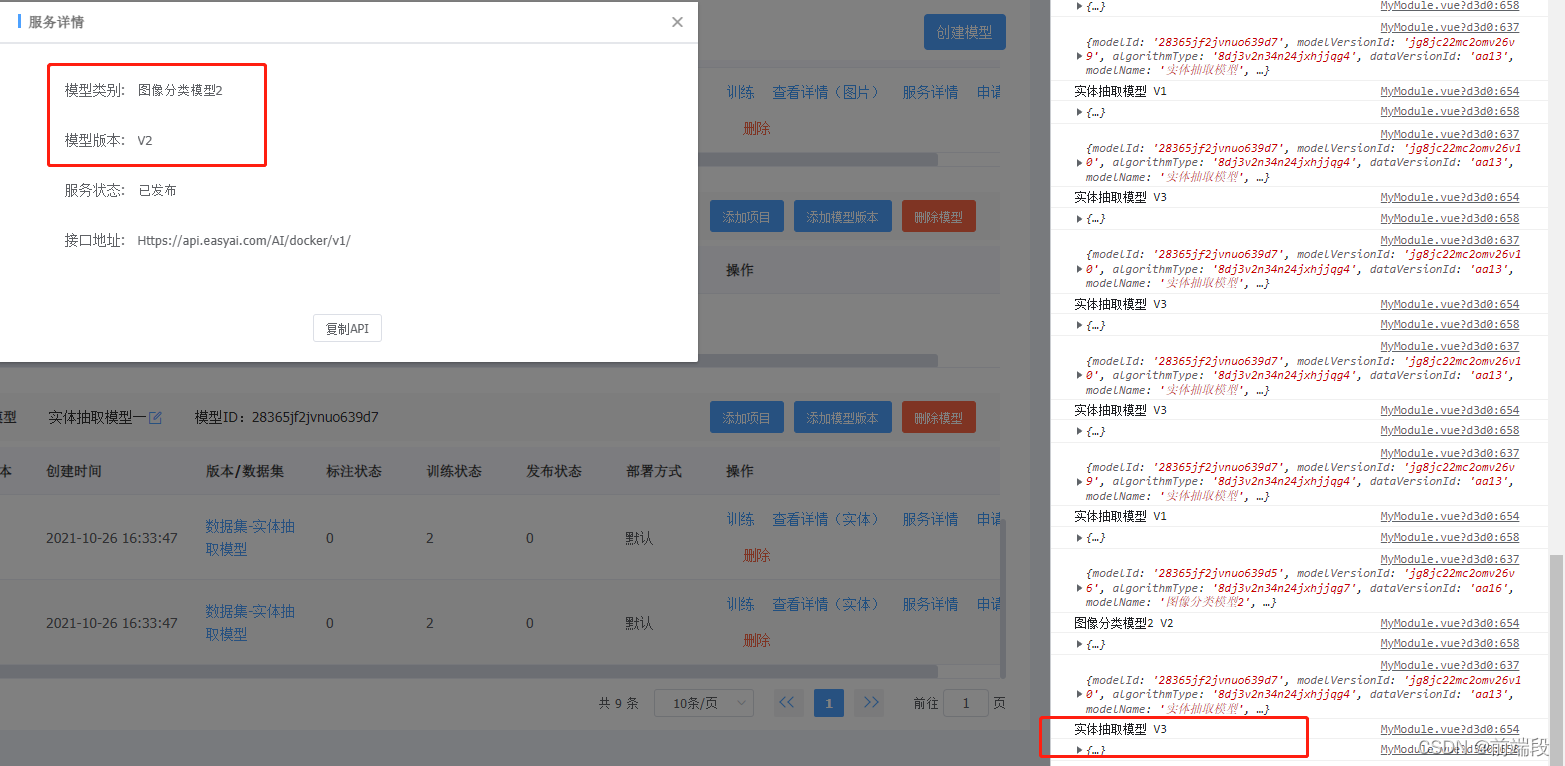
Task: Click the 创建时间 column header
Action: 74,471
